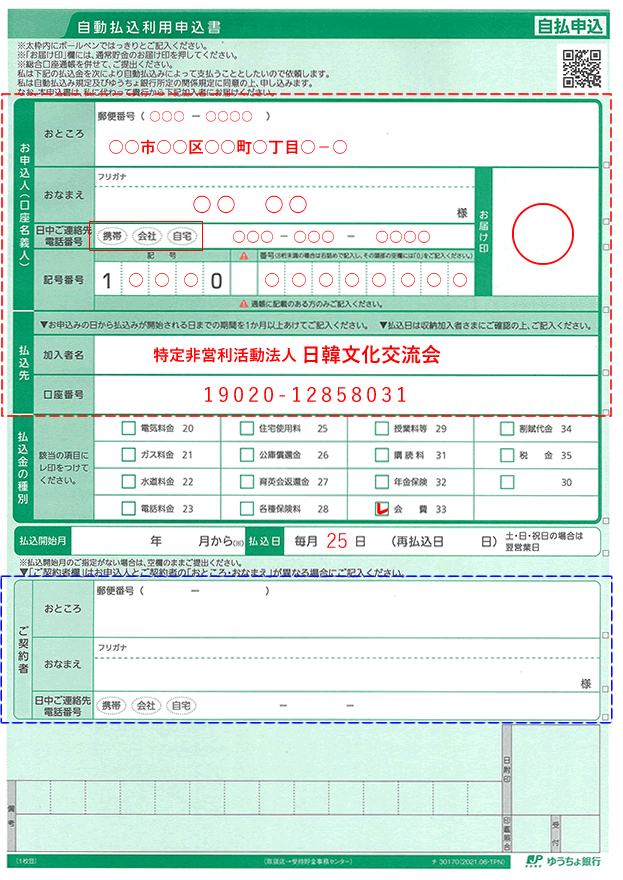The image size is (623, 880).
Task: Click the 自払申込 label box
Action: (570, 26)
